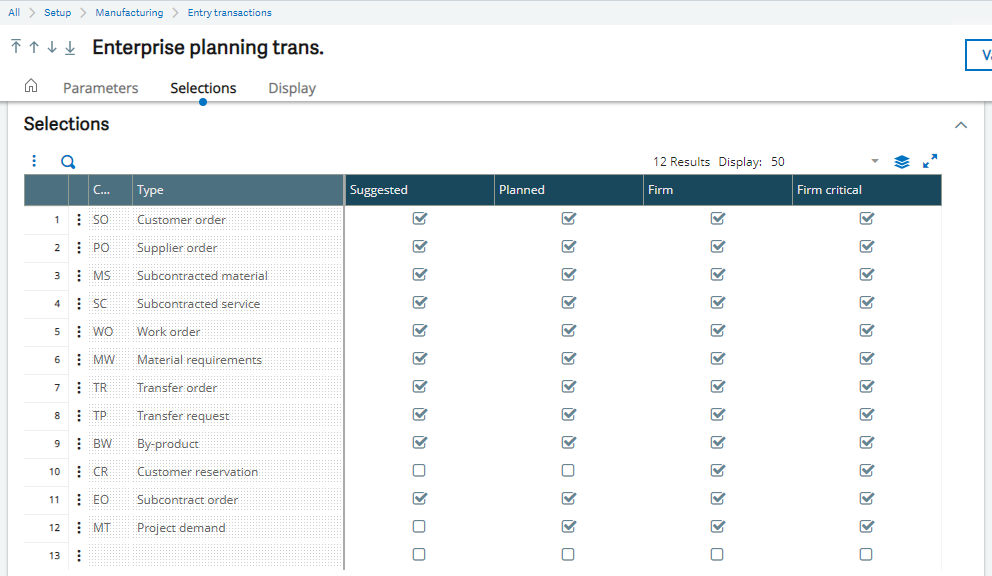Go to previous record using up arrow
The width and height of the screenshot is (992, 576).
tap(34, 48)
